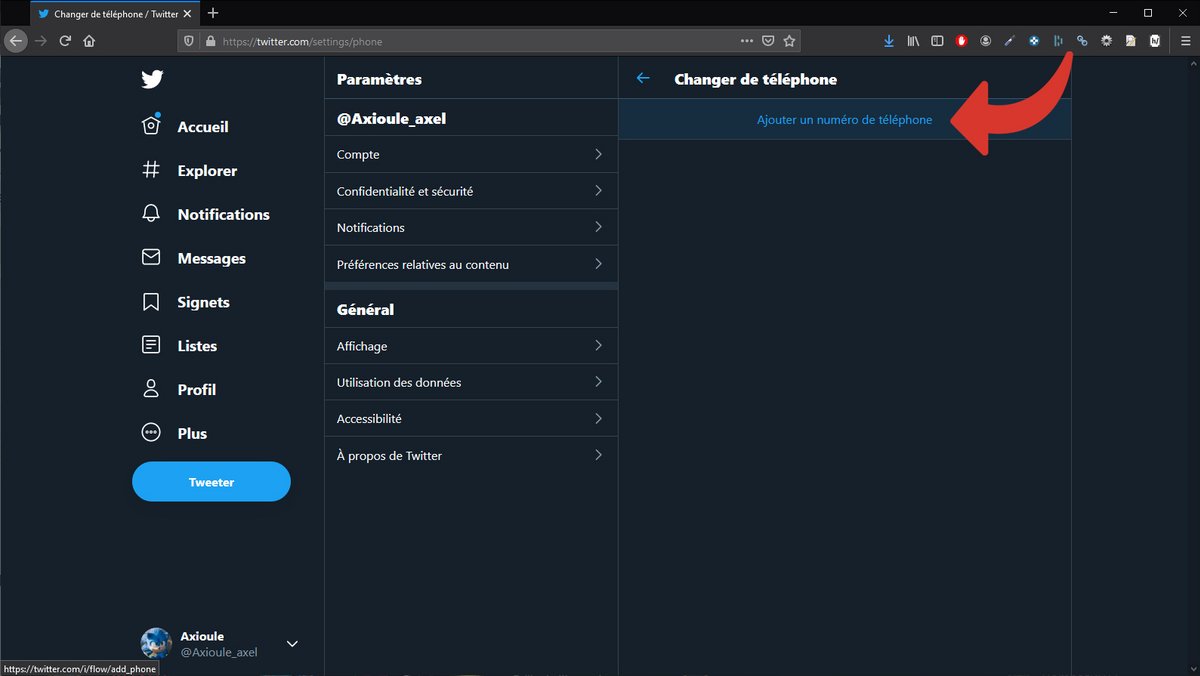The image size is (1200, 676).
Task: Open the Signets bookmark icon
Action: [x=151, y=302]
